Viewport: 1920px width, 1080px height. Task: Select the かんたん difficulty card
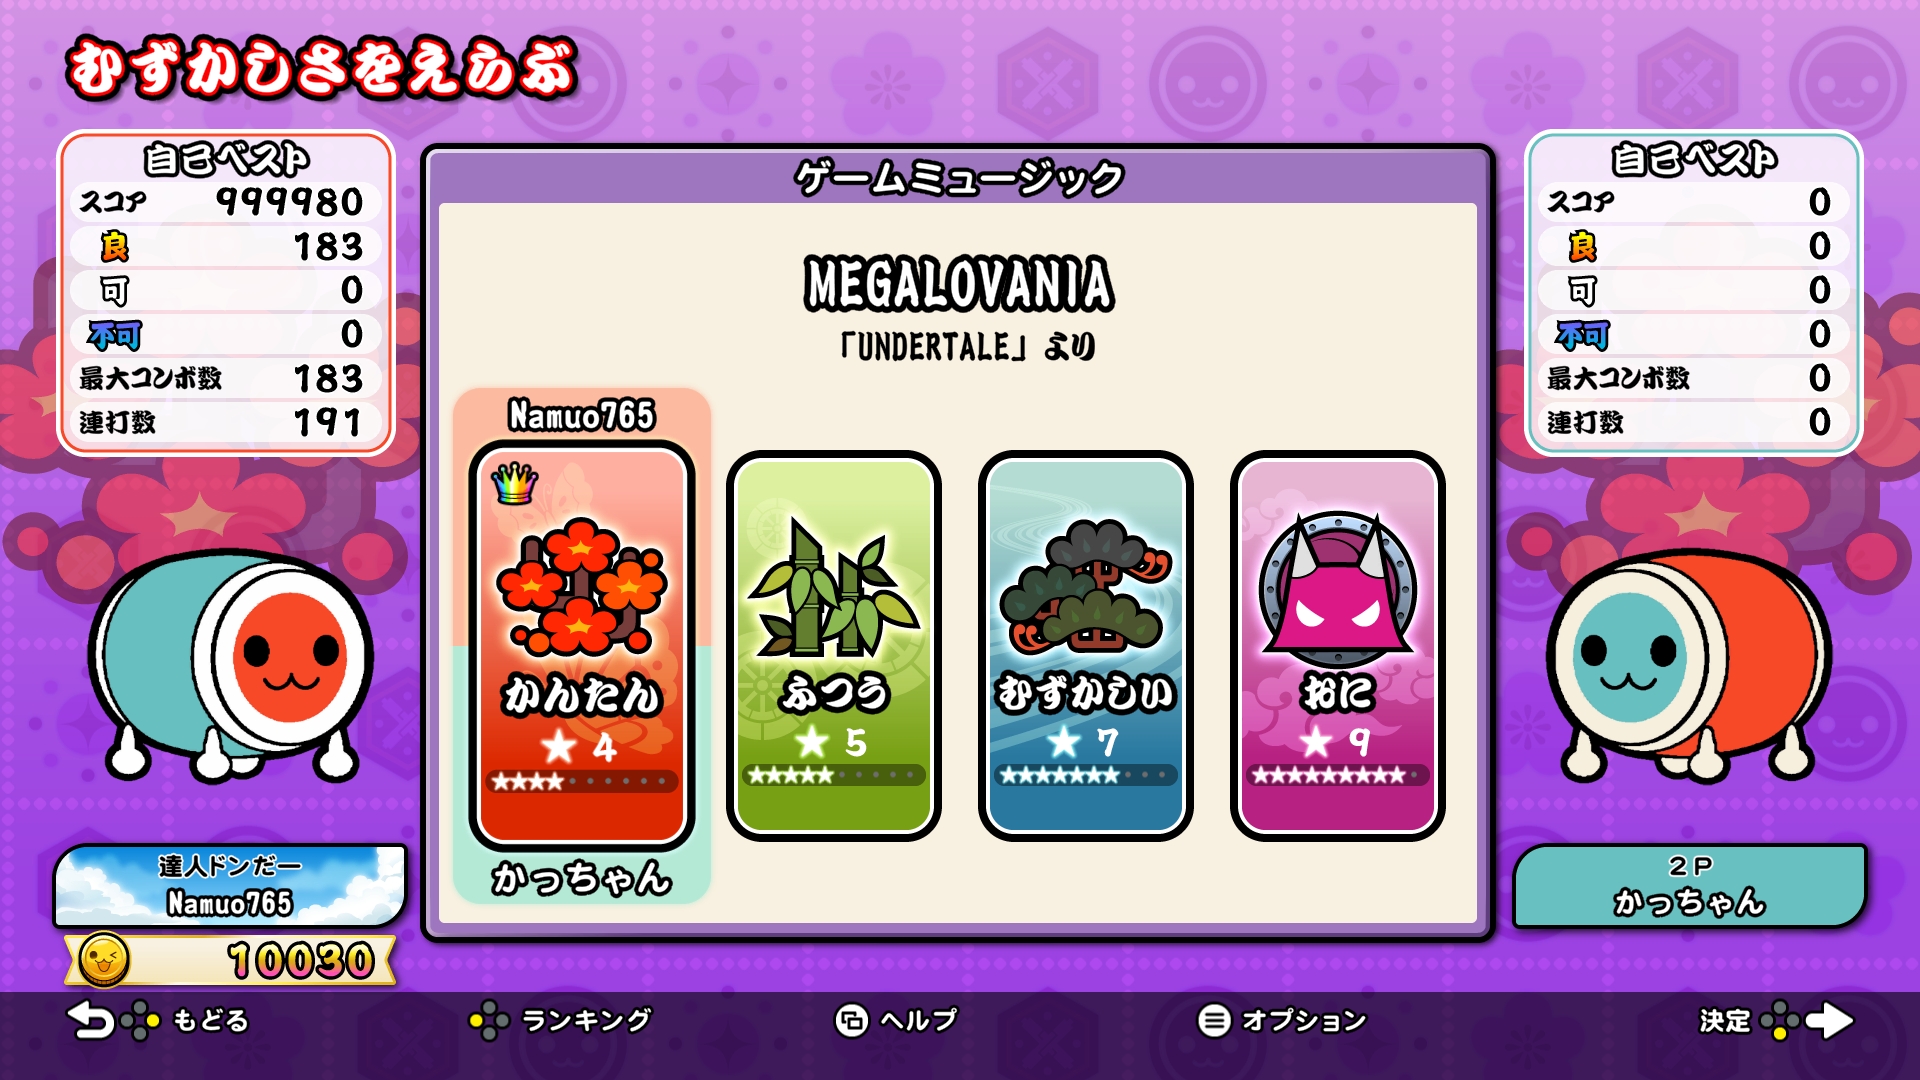[581, 645]
